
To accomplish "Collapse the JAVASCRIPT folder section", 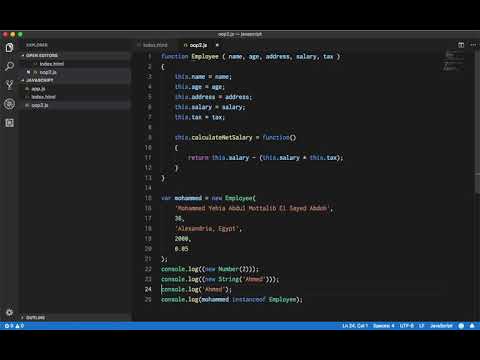I will [76, 80].
